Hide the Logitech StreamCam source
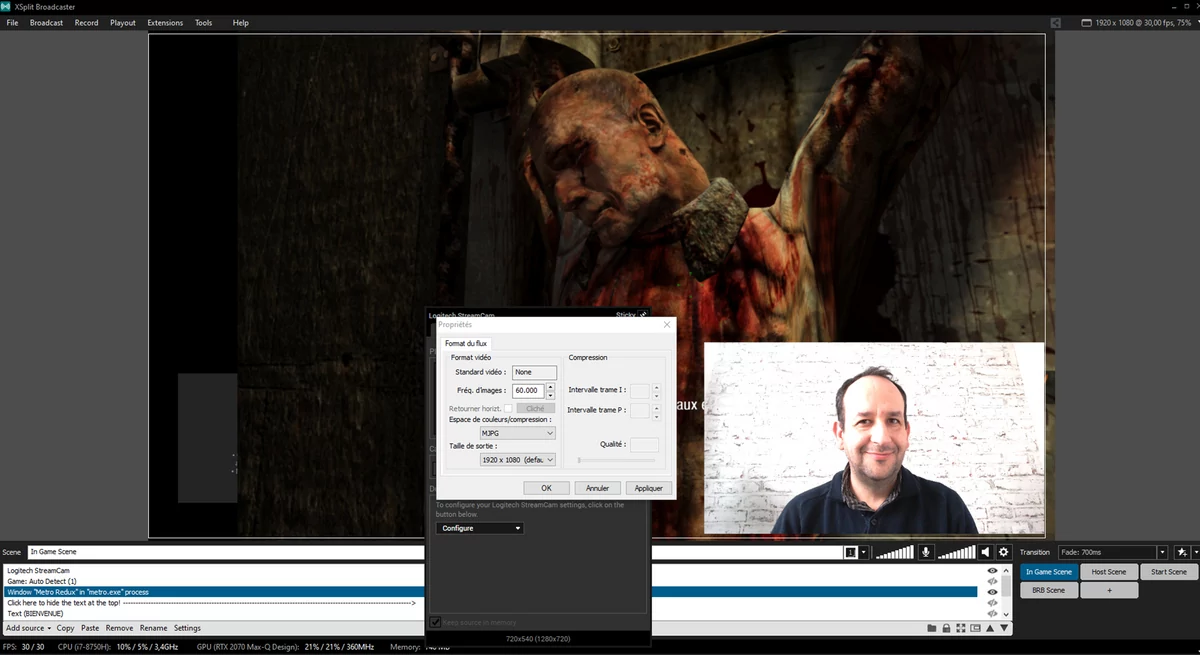 click(x=992, y=570)
